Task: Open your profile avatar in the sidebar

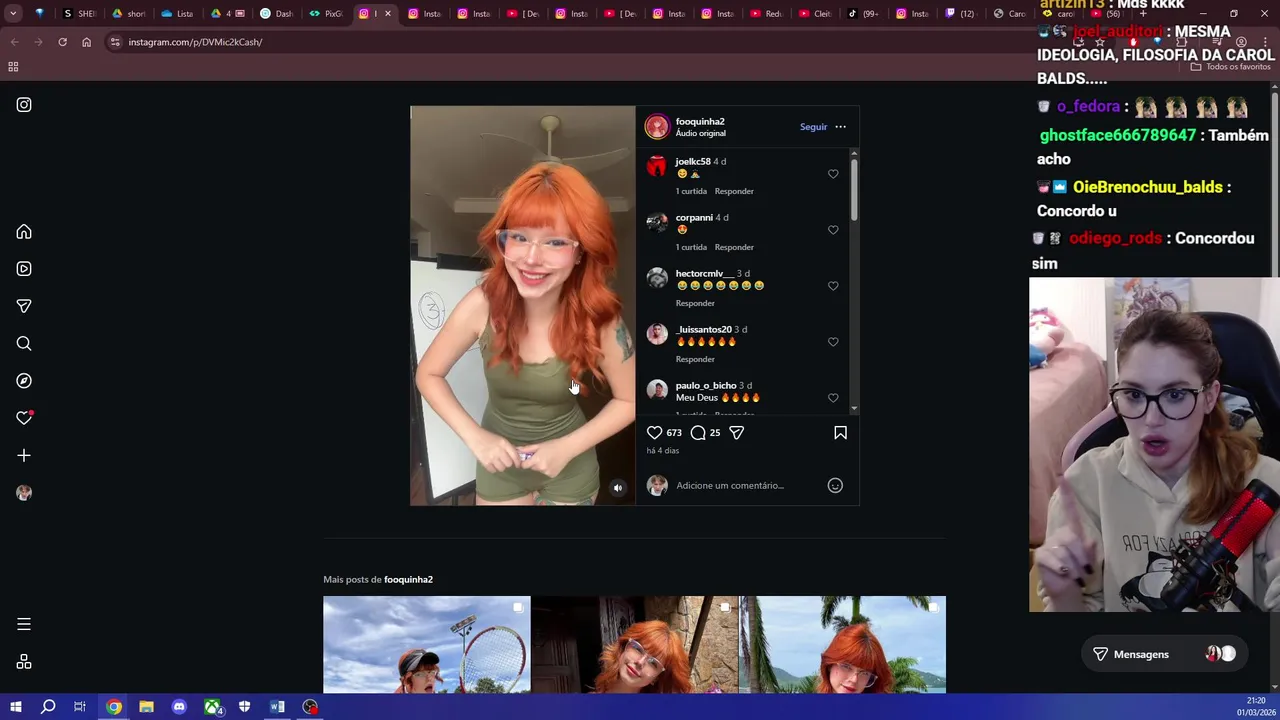Action: pyautogui.click(x=24, y=493)
